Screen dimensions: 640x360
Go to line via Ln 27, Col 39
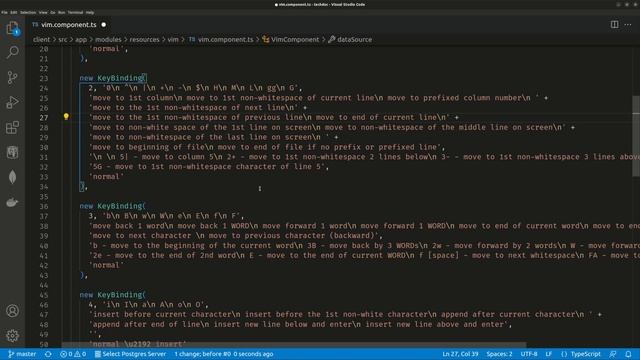(x=460, y=354)
